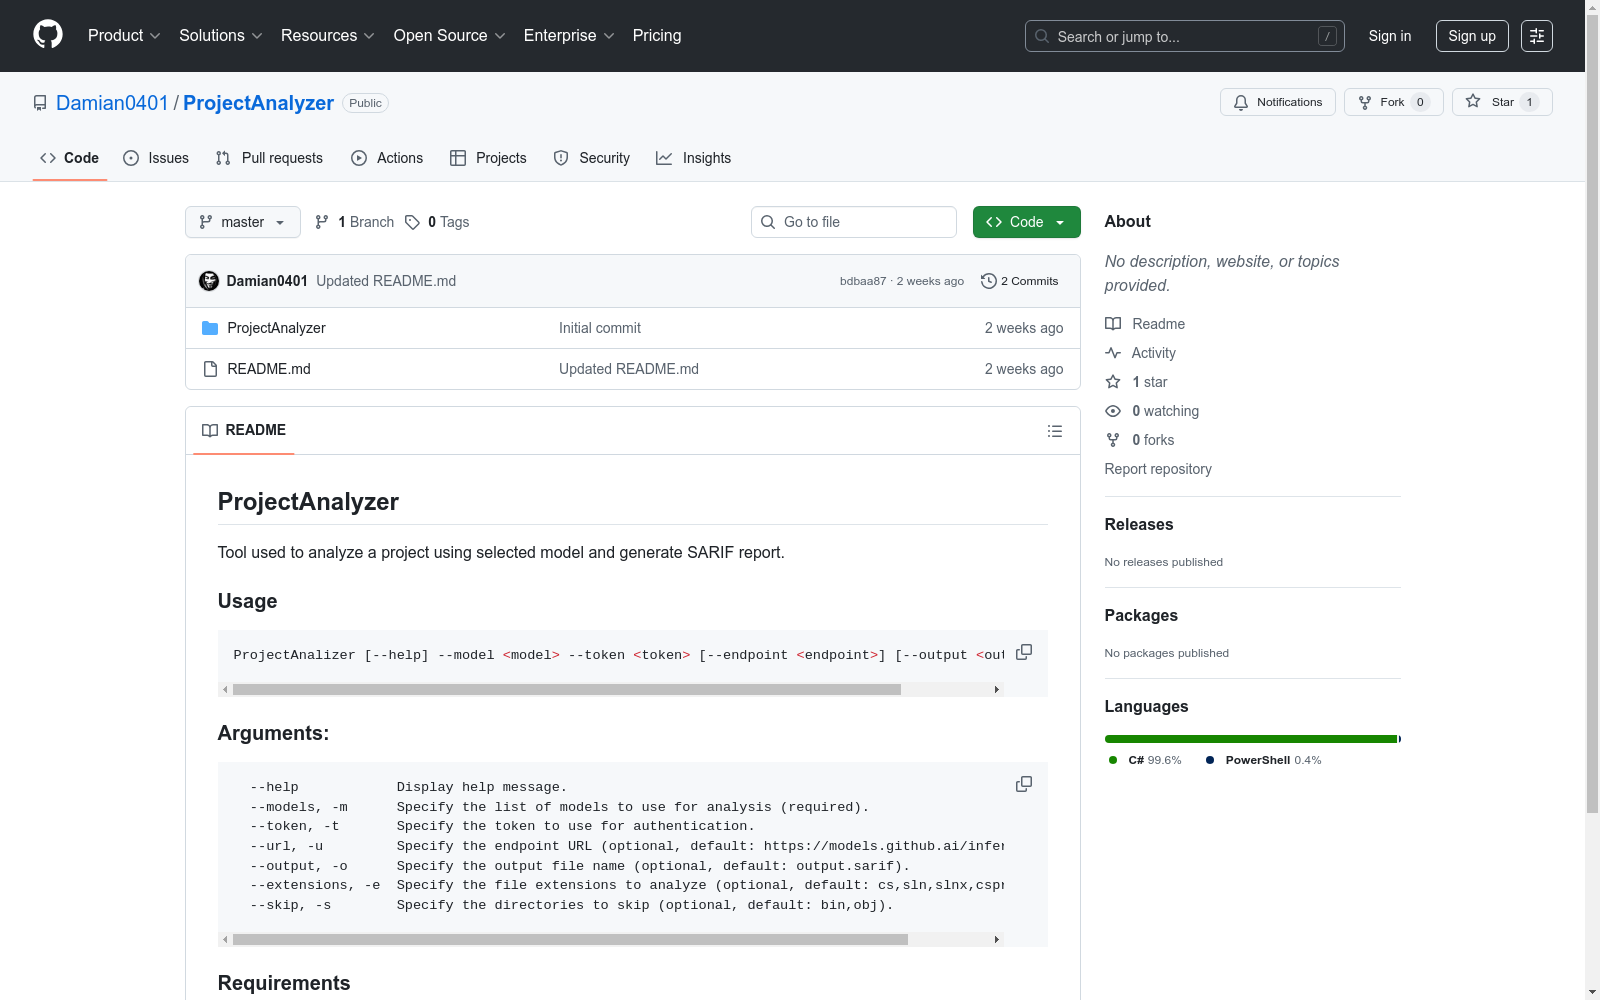This screenshot has width=1600, height=1000.
Task: Click the commit history clock icon
Action: pyautogui.click(x=989, y=281)
